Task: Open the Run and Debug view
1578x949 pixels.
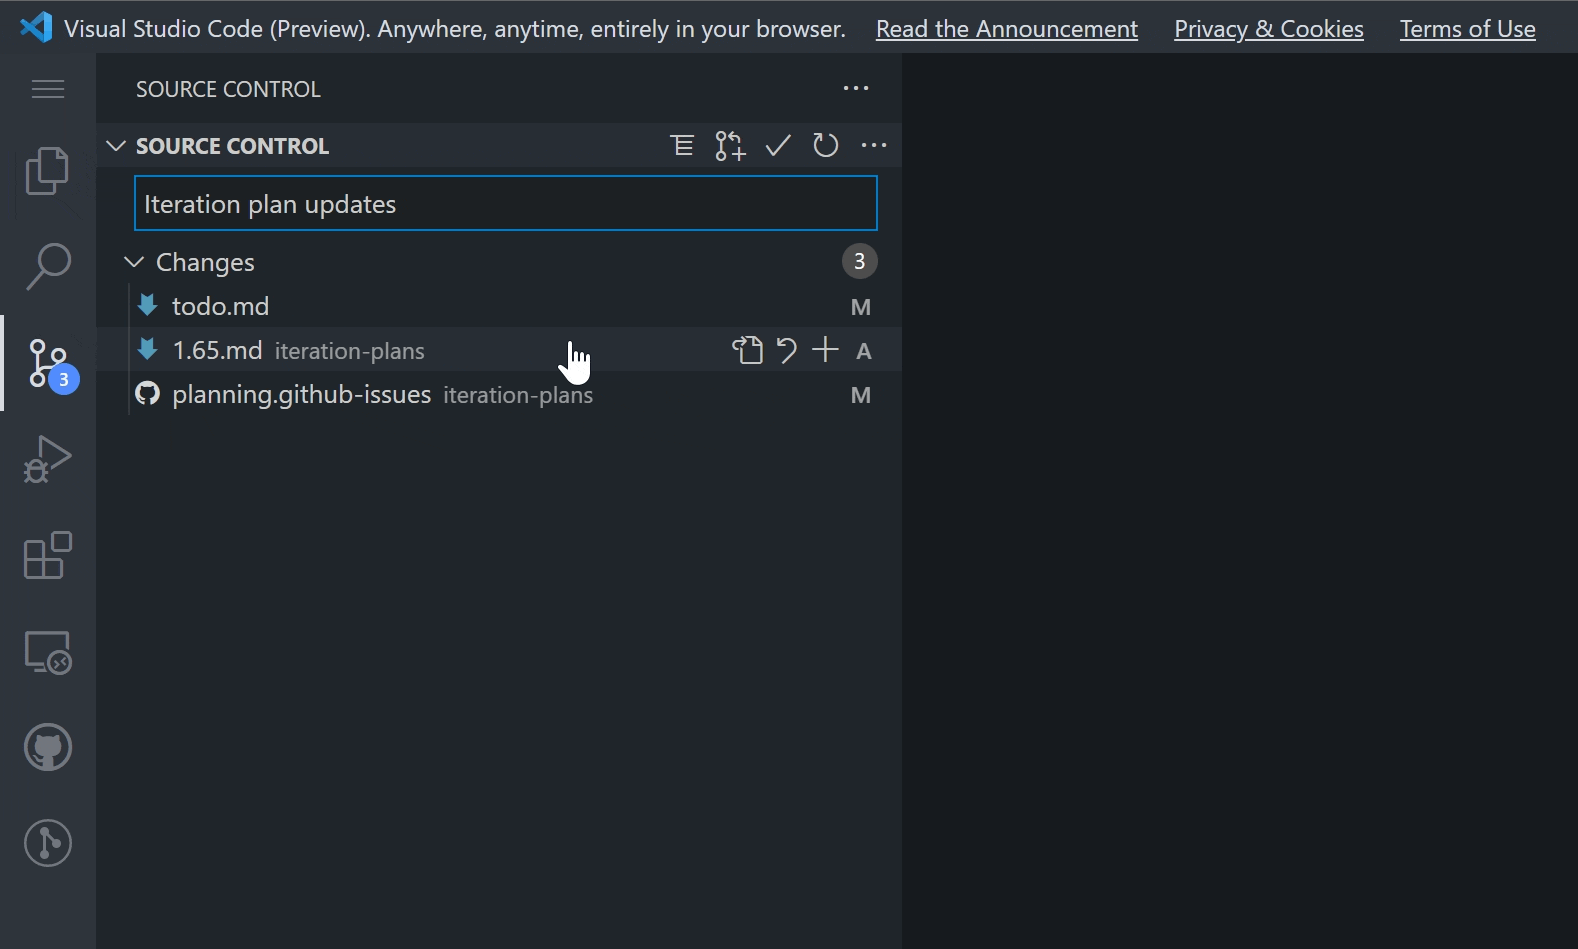Action: point(48,459)
